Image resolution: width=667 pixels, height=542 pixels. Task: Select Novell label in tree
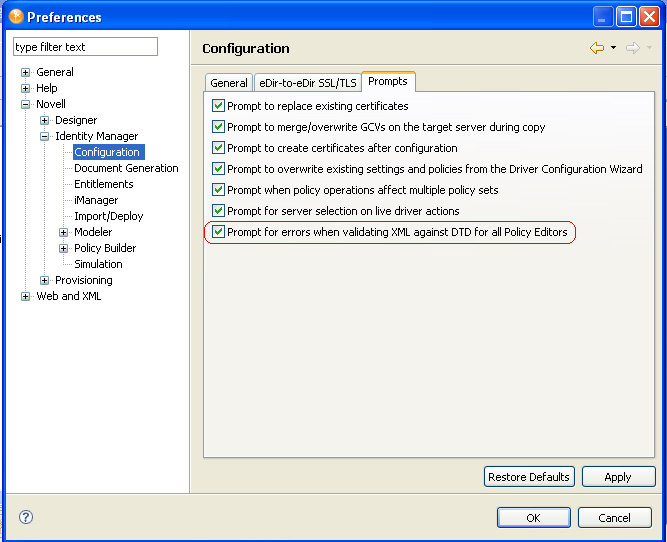pos(51,104)
